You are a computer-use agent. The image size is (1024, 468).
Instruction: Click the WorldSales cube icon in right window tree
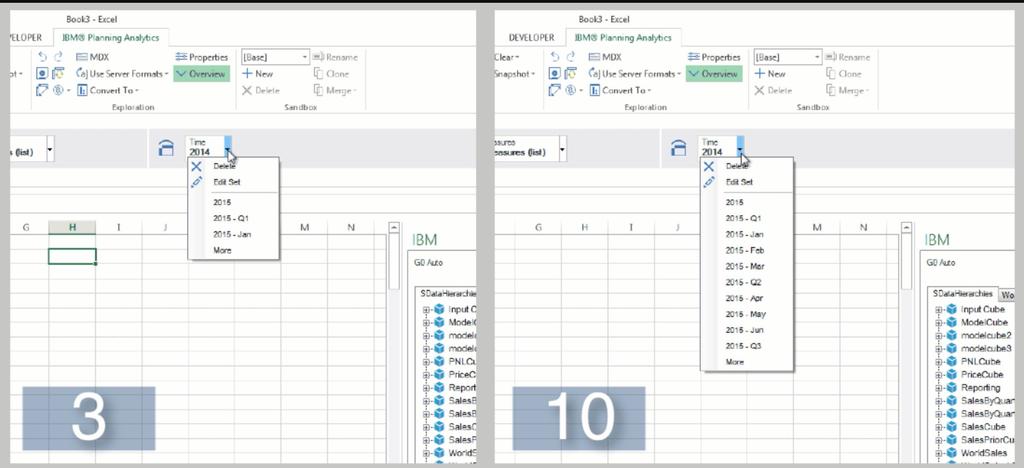(952, 453)
